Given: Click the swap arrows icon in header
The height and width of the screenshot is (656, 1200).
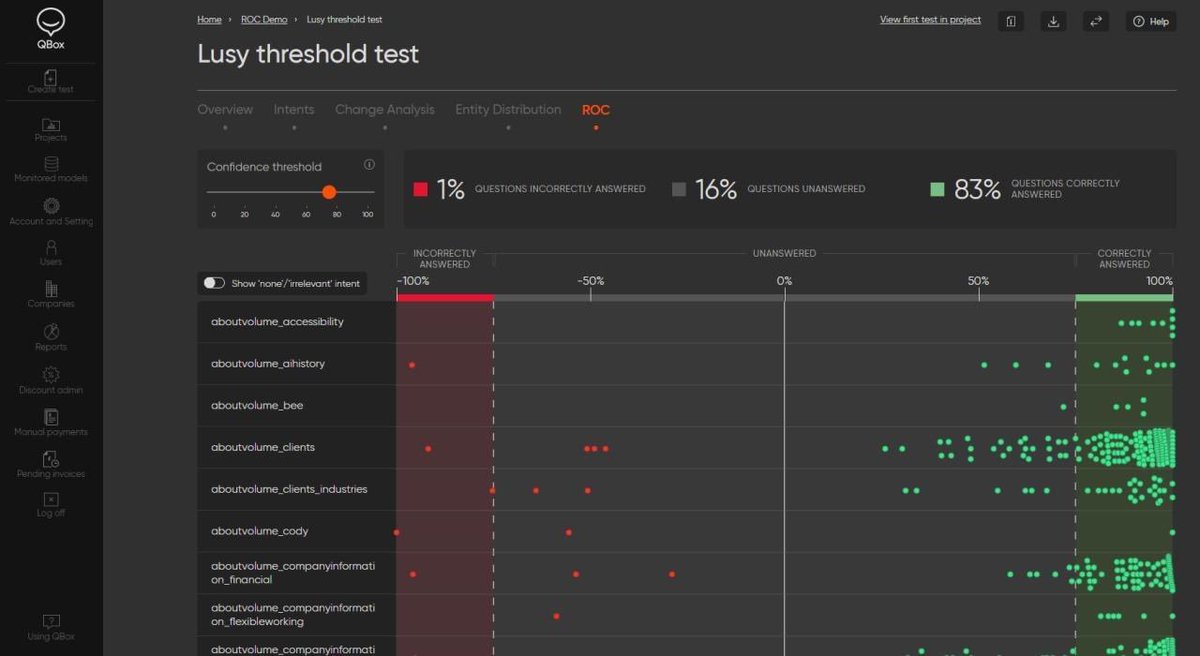Looking at the screenshot, I should (1096, 21).
